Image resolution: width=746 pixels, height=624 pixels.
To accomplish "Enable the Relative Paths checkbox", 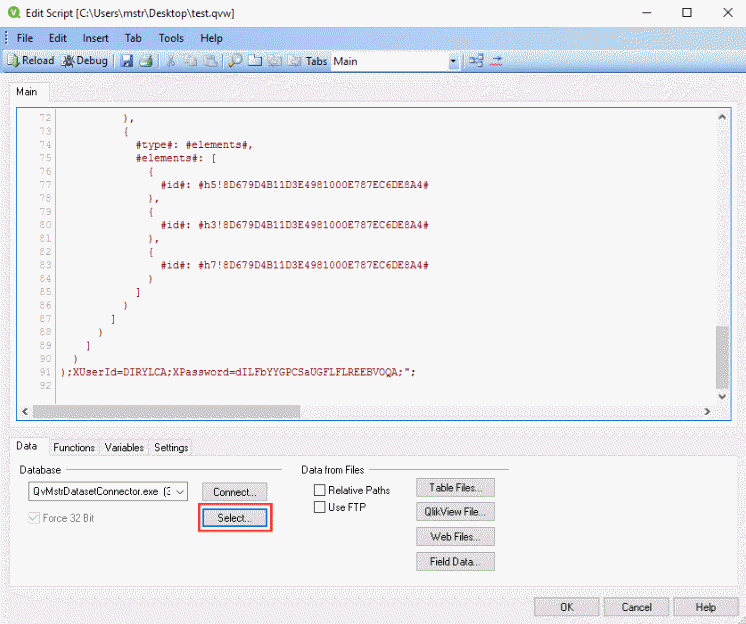I will click(x=320, y=490).
